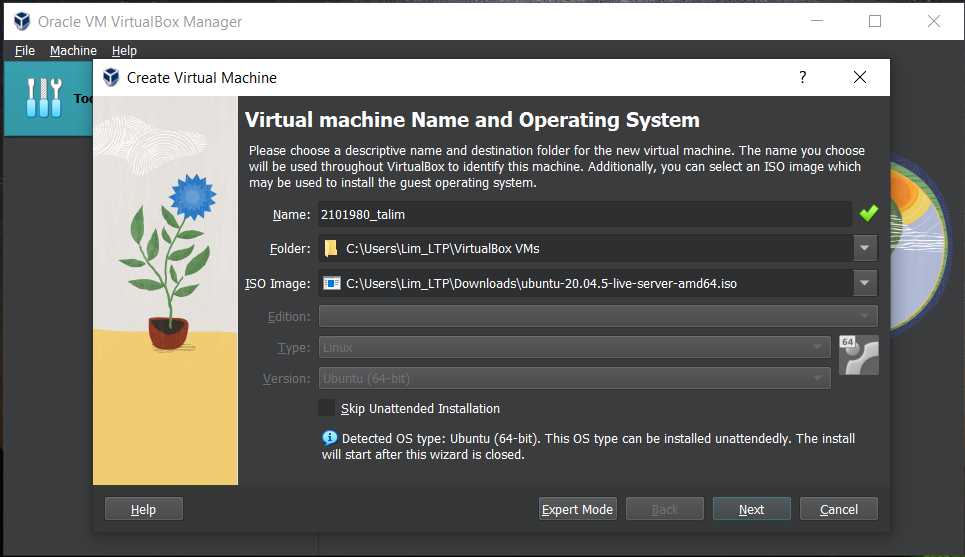Click the 64-bit OS type badge icon
Viewport: 965px width, 557px height.
(858, 355)
